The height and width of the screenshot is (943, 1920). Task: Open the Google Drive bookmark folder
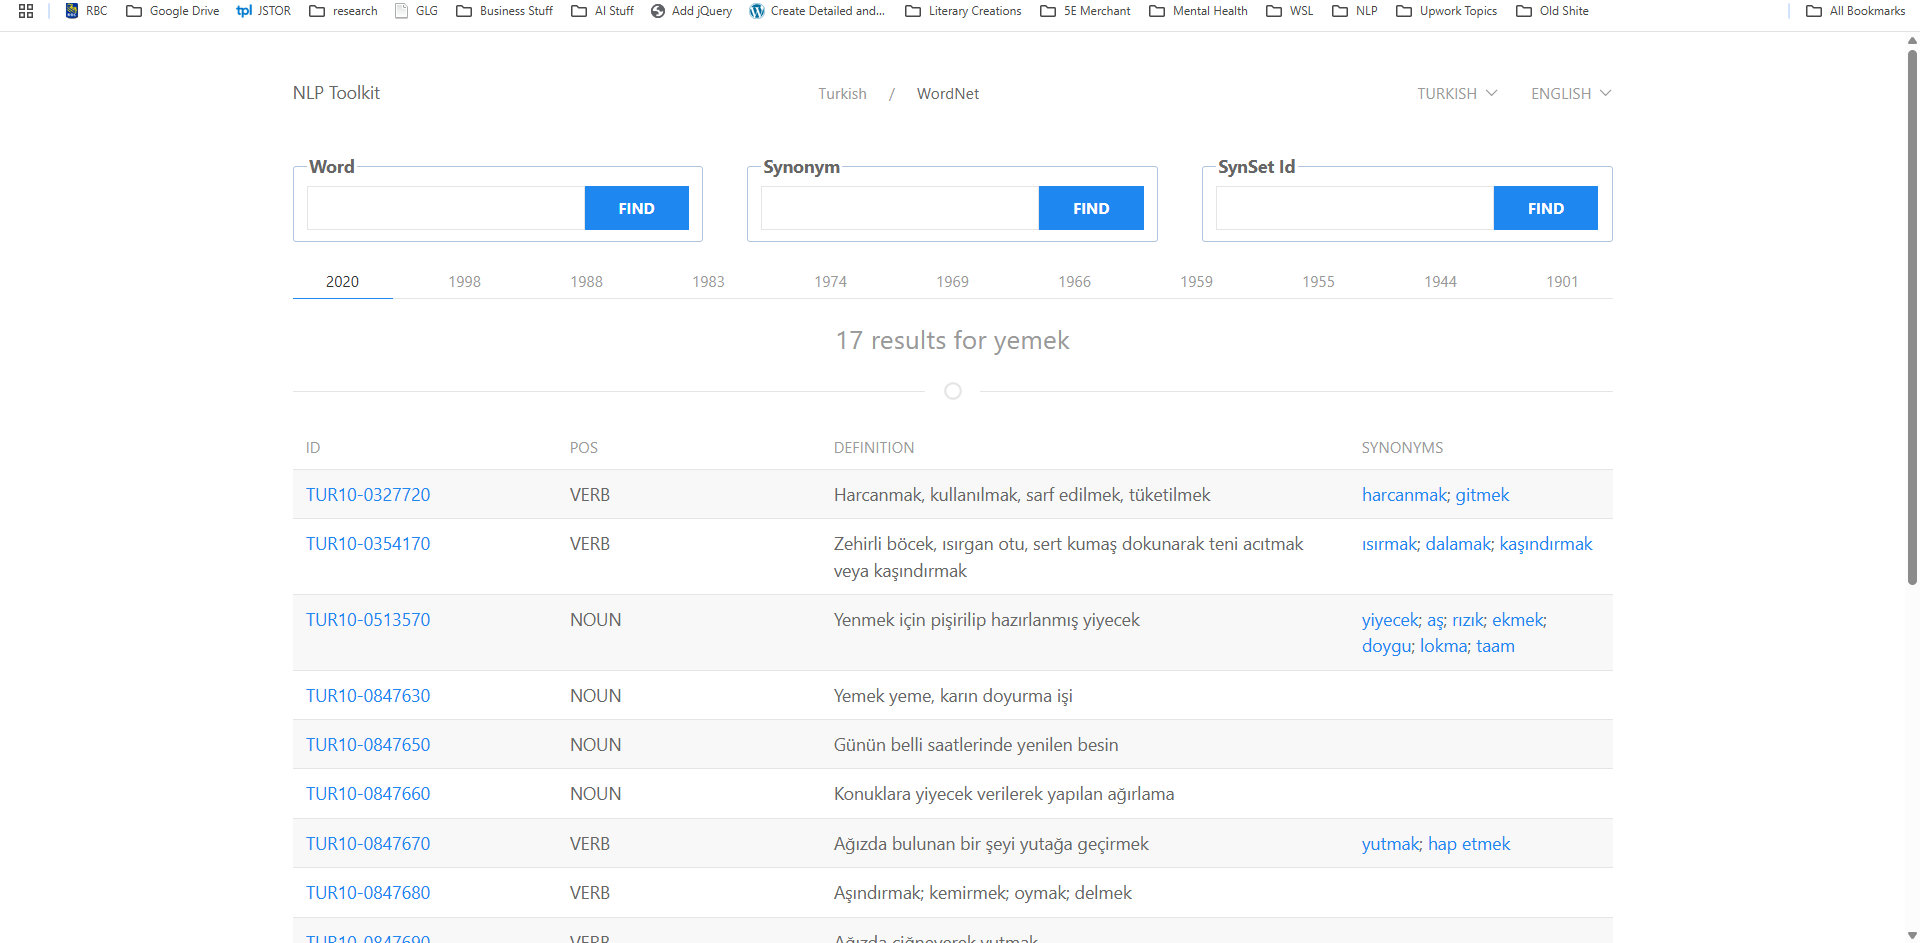pyautogui.click(x=172, y=11)
